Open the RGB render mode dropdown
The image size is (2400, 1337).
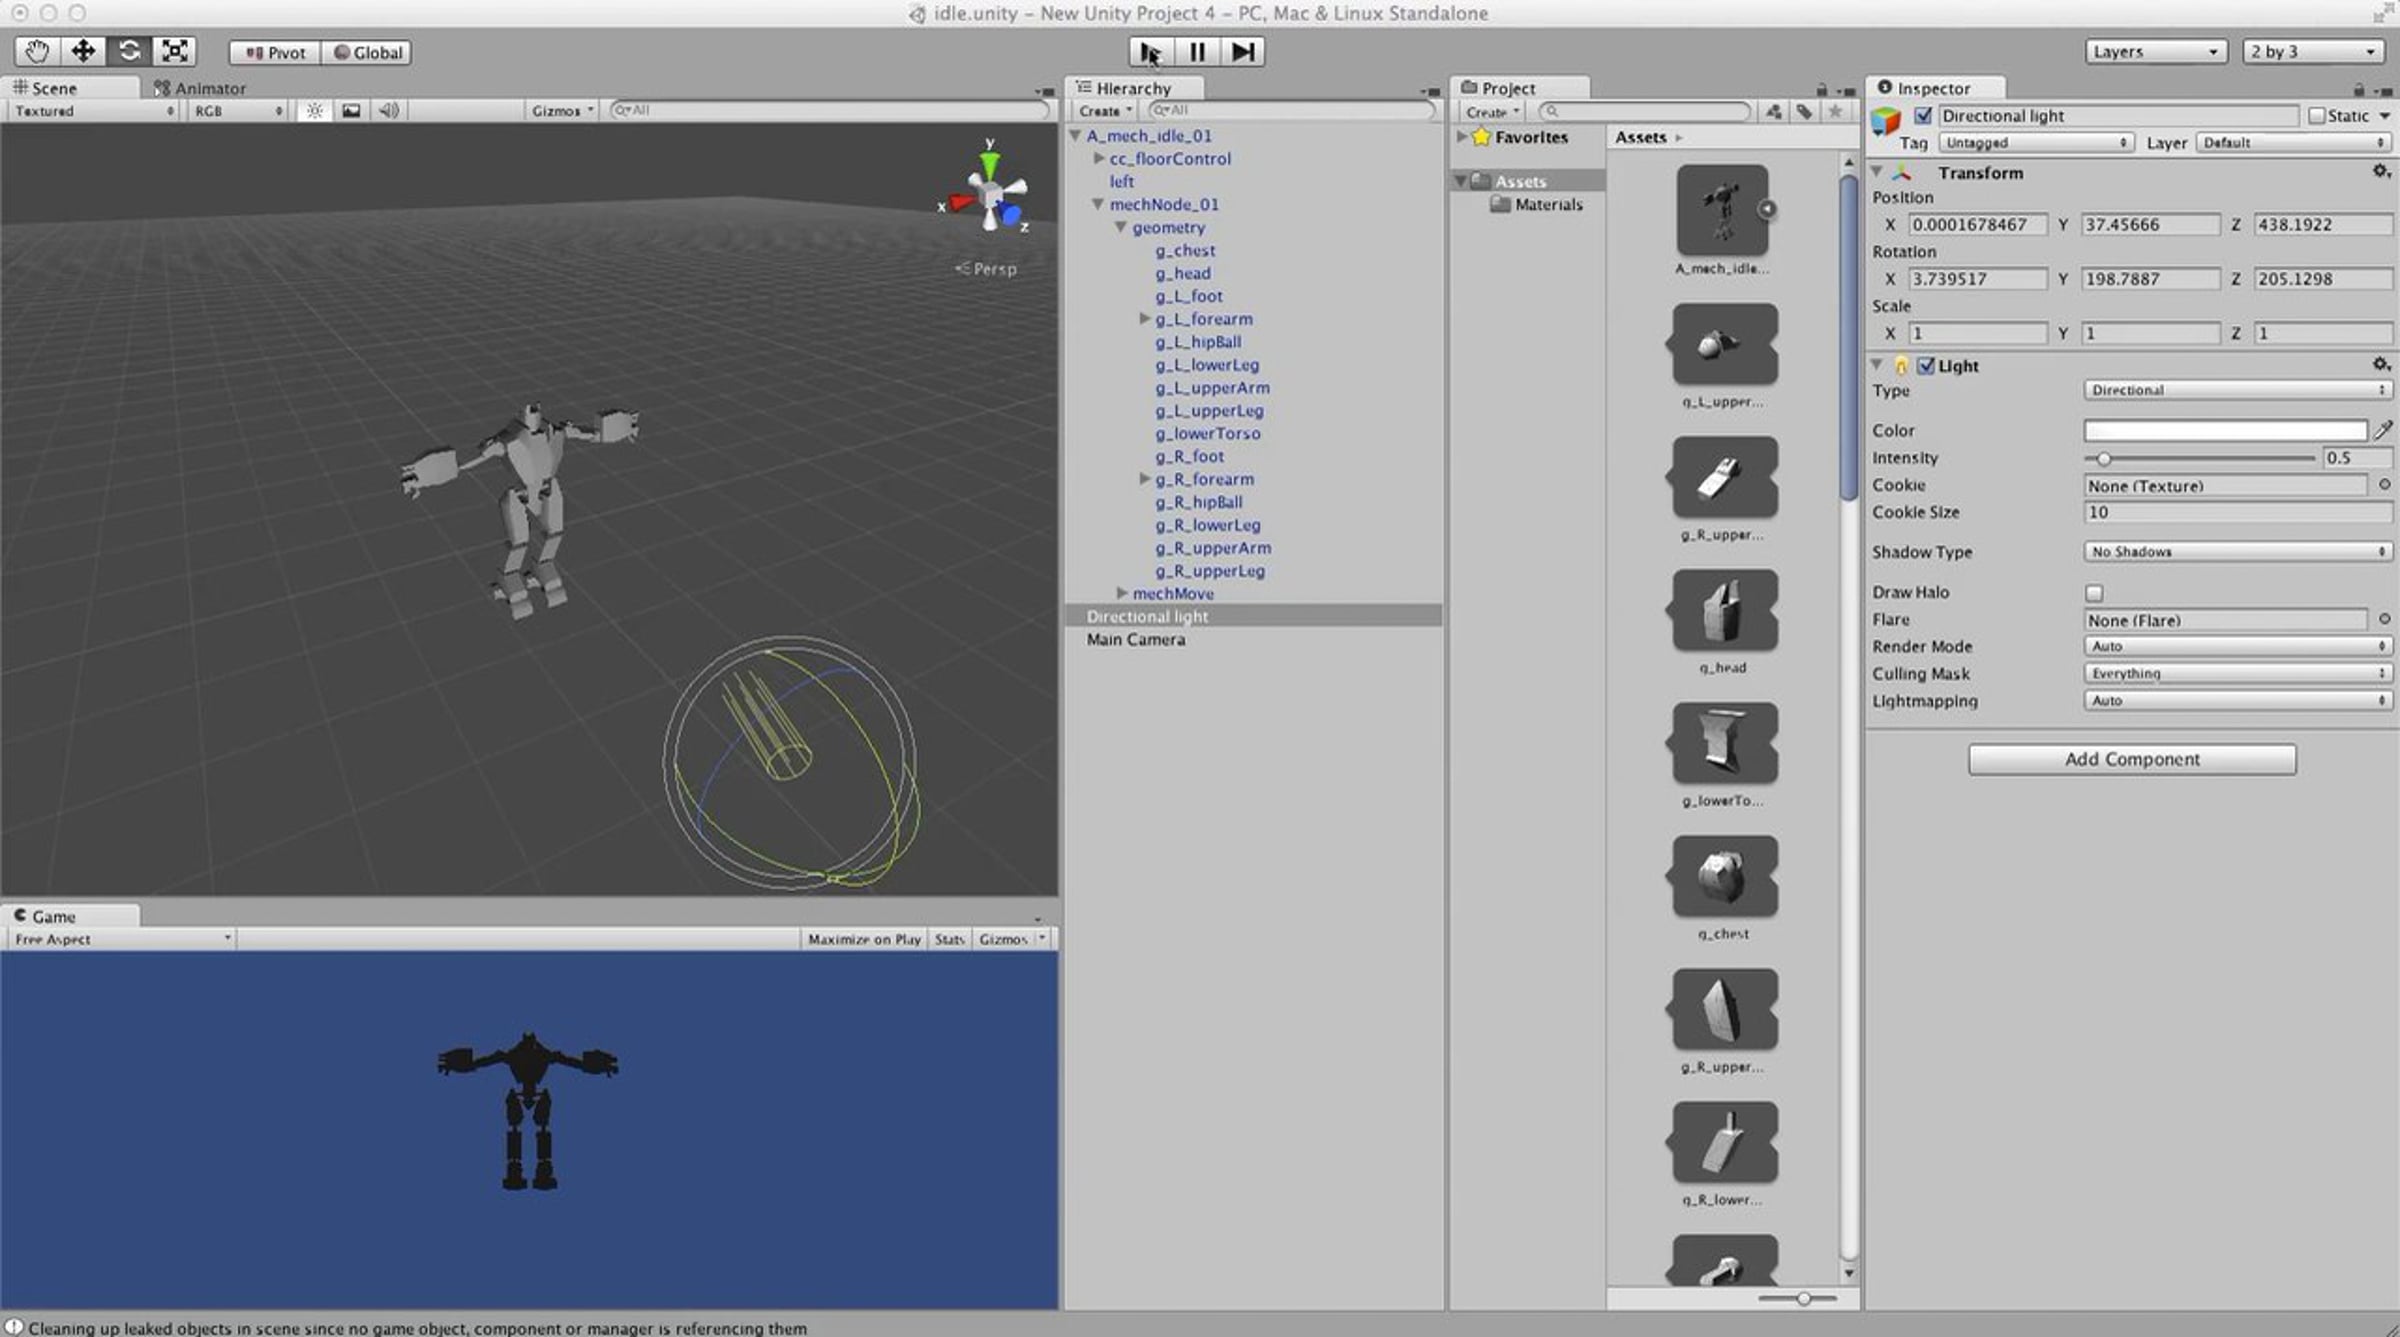tap(238, 111)
